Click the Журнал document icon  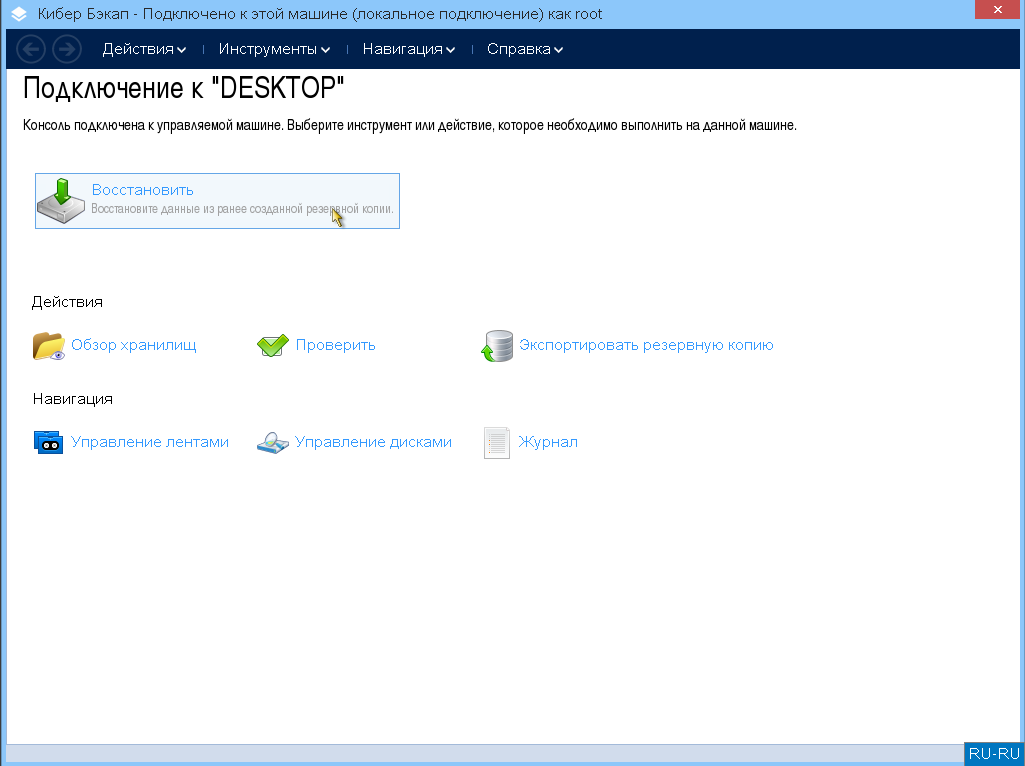pyautogui.click(x=497, y=442)
